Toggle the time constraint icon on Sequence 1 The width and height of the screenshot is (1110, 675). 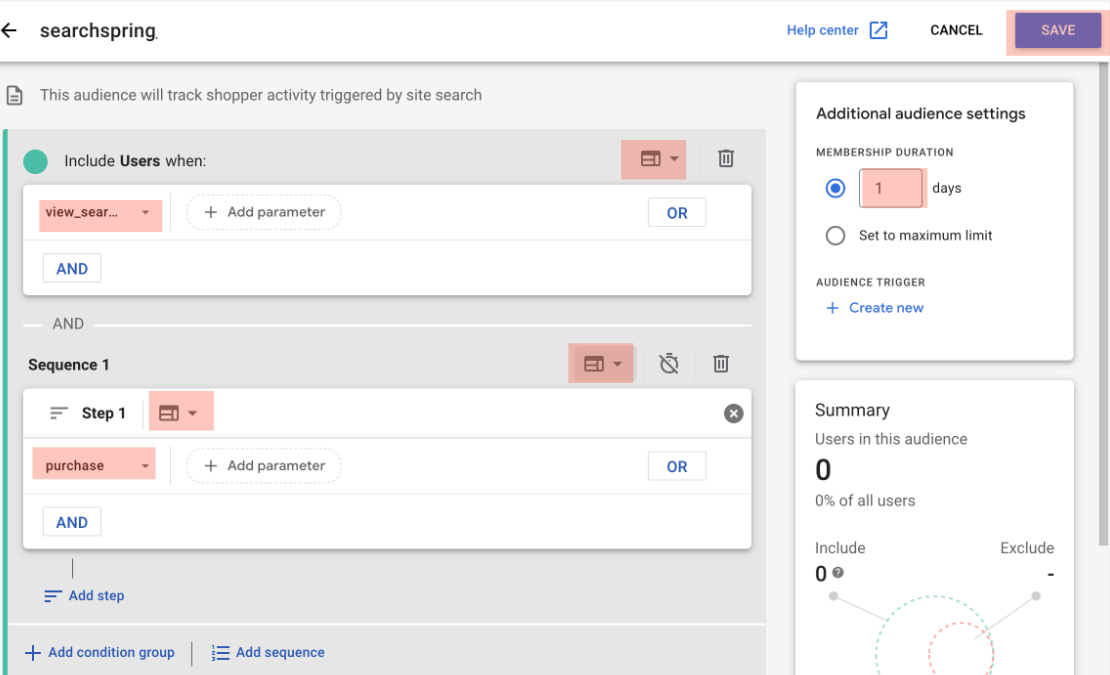coord(669,364)
